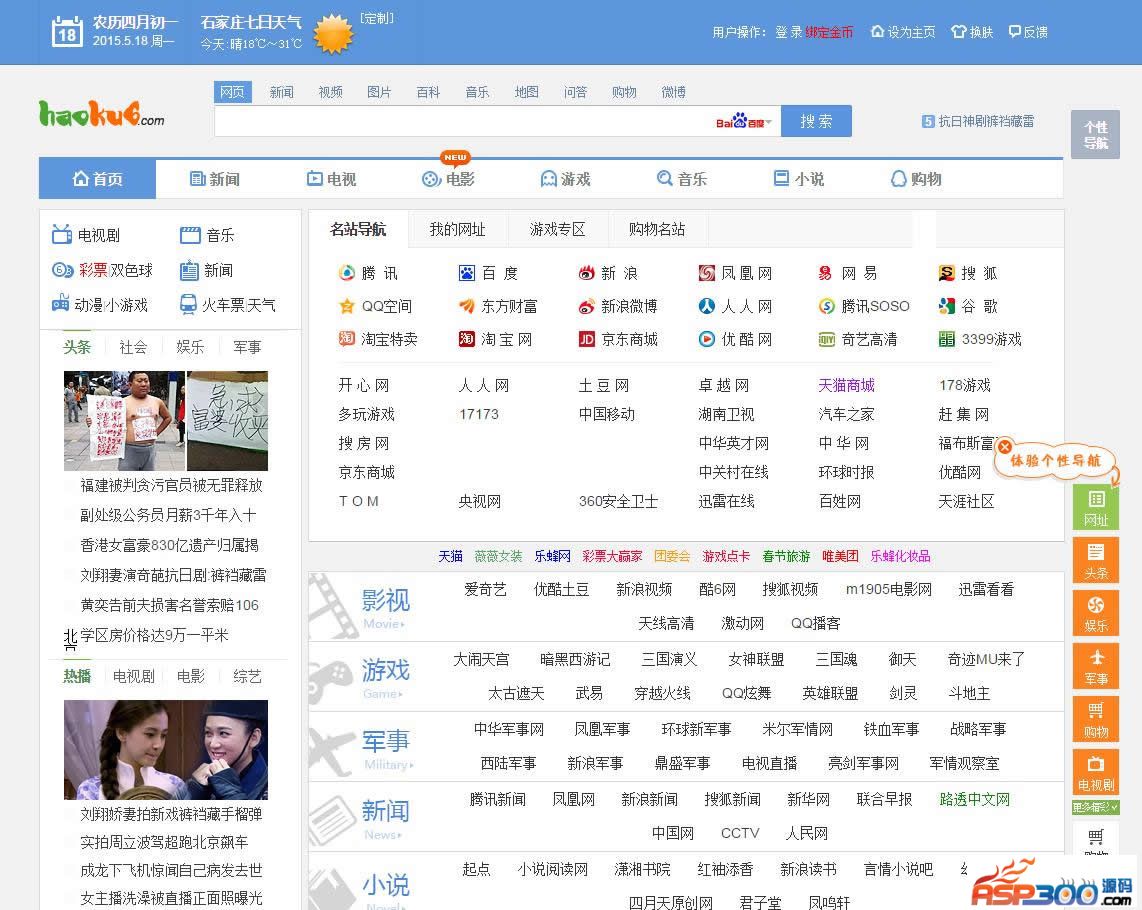Select the 图片 search type tab
Image resolution: width=1142 pixels, height=910 pixels.
click(x=379, y=92)
